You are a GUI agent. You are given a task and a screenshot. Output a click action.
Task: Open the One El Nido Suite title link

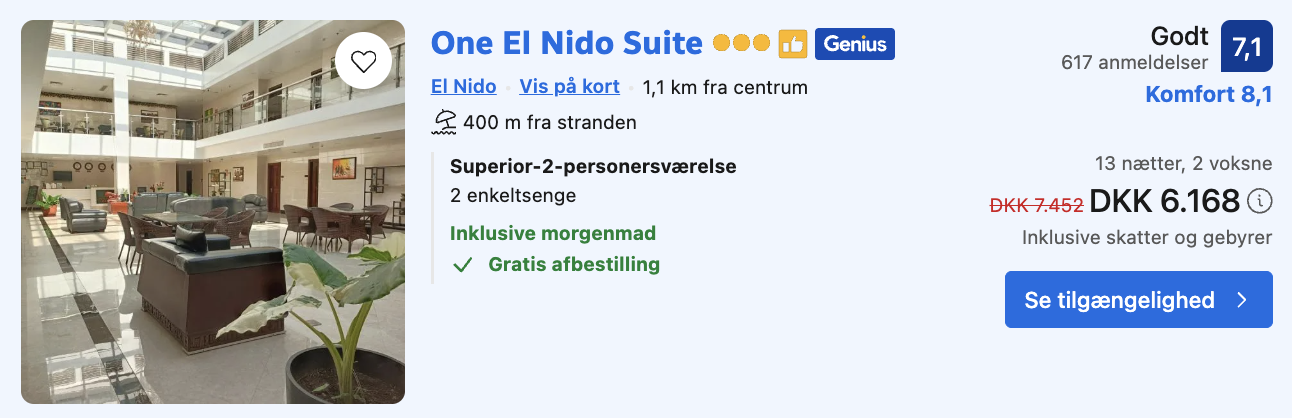pos(567,43)
